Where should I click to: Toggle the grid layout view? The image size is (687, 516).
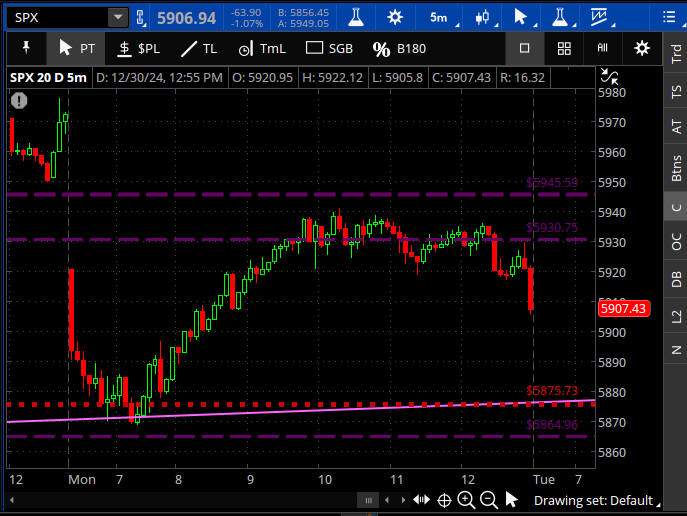[x=564, y=48]
